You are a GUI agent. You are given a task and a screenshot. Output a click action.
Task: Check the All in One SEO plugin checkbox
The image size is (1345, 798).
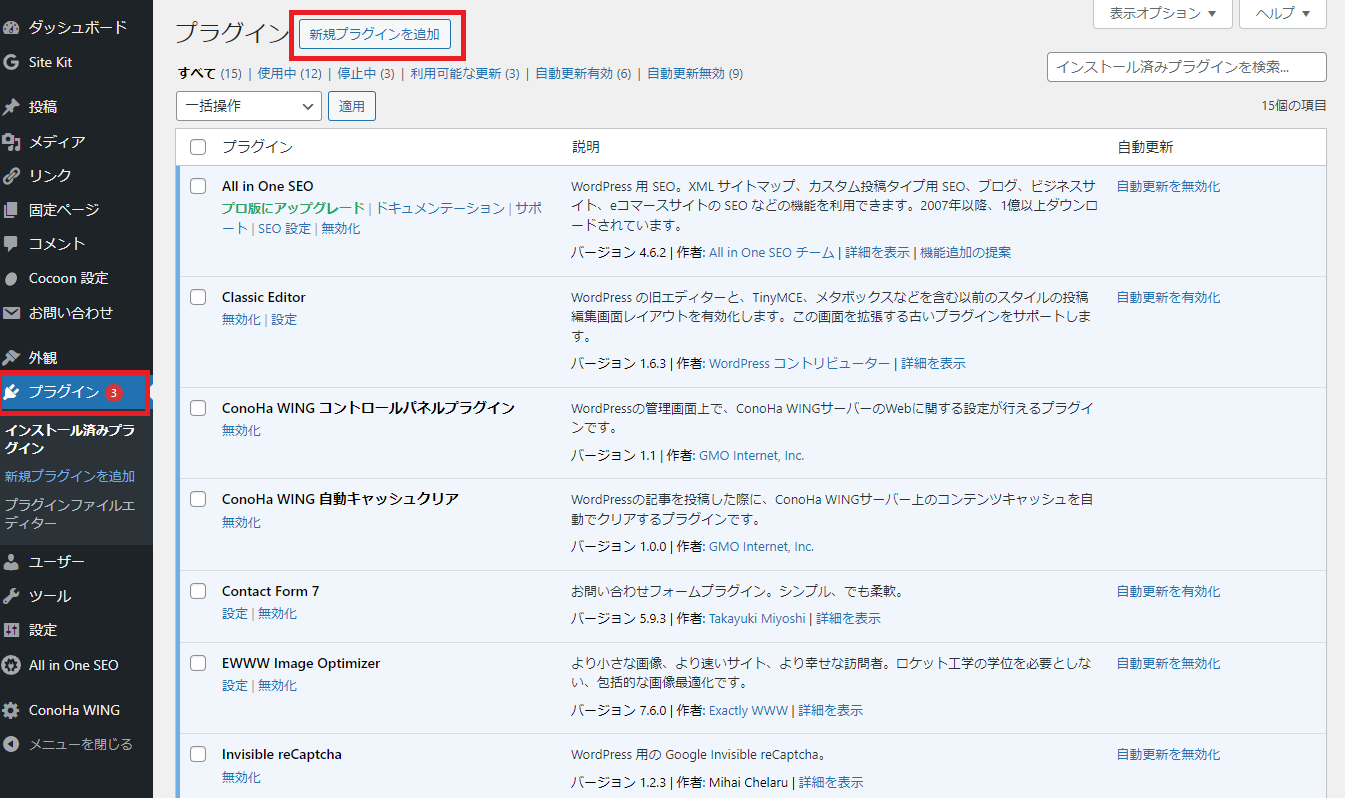[x=198, y=186]
